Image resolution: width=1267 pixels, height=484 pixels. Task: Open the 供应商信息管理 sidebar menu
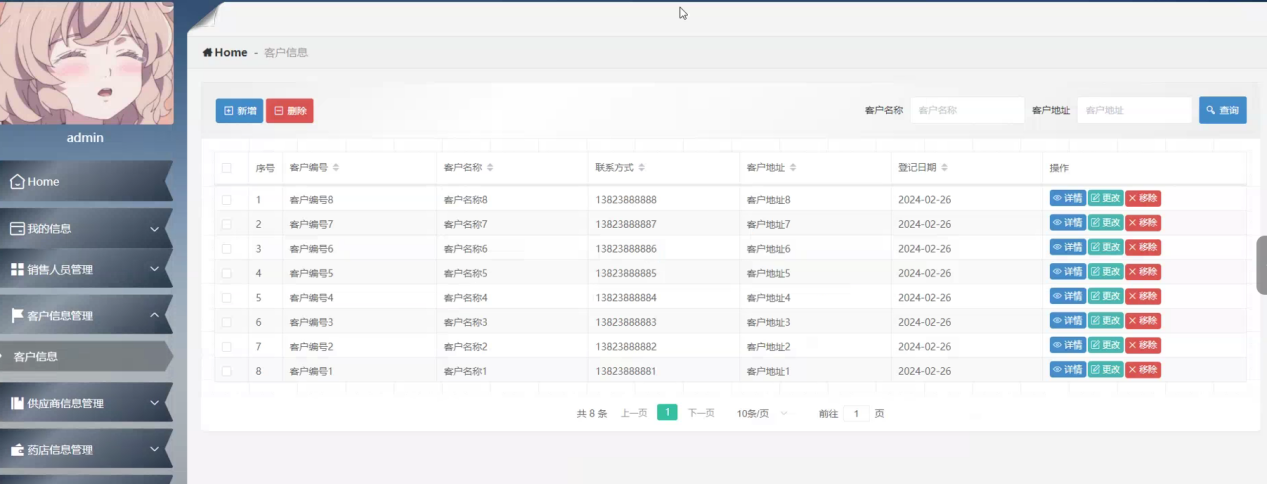(86, 403)
